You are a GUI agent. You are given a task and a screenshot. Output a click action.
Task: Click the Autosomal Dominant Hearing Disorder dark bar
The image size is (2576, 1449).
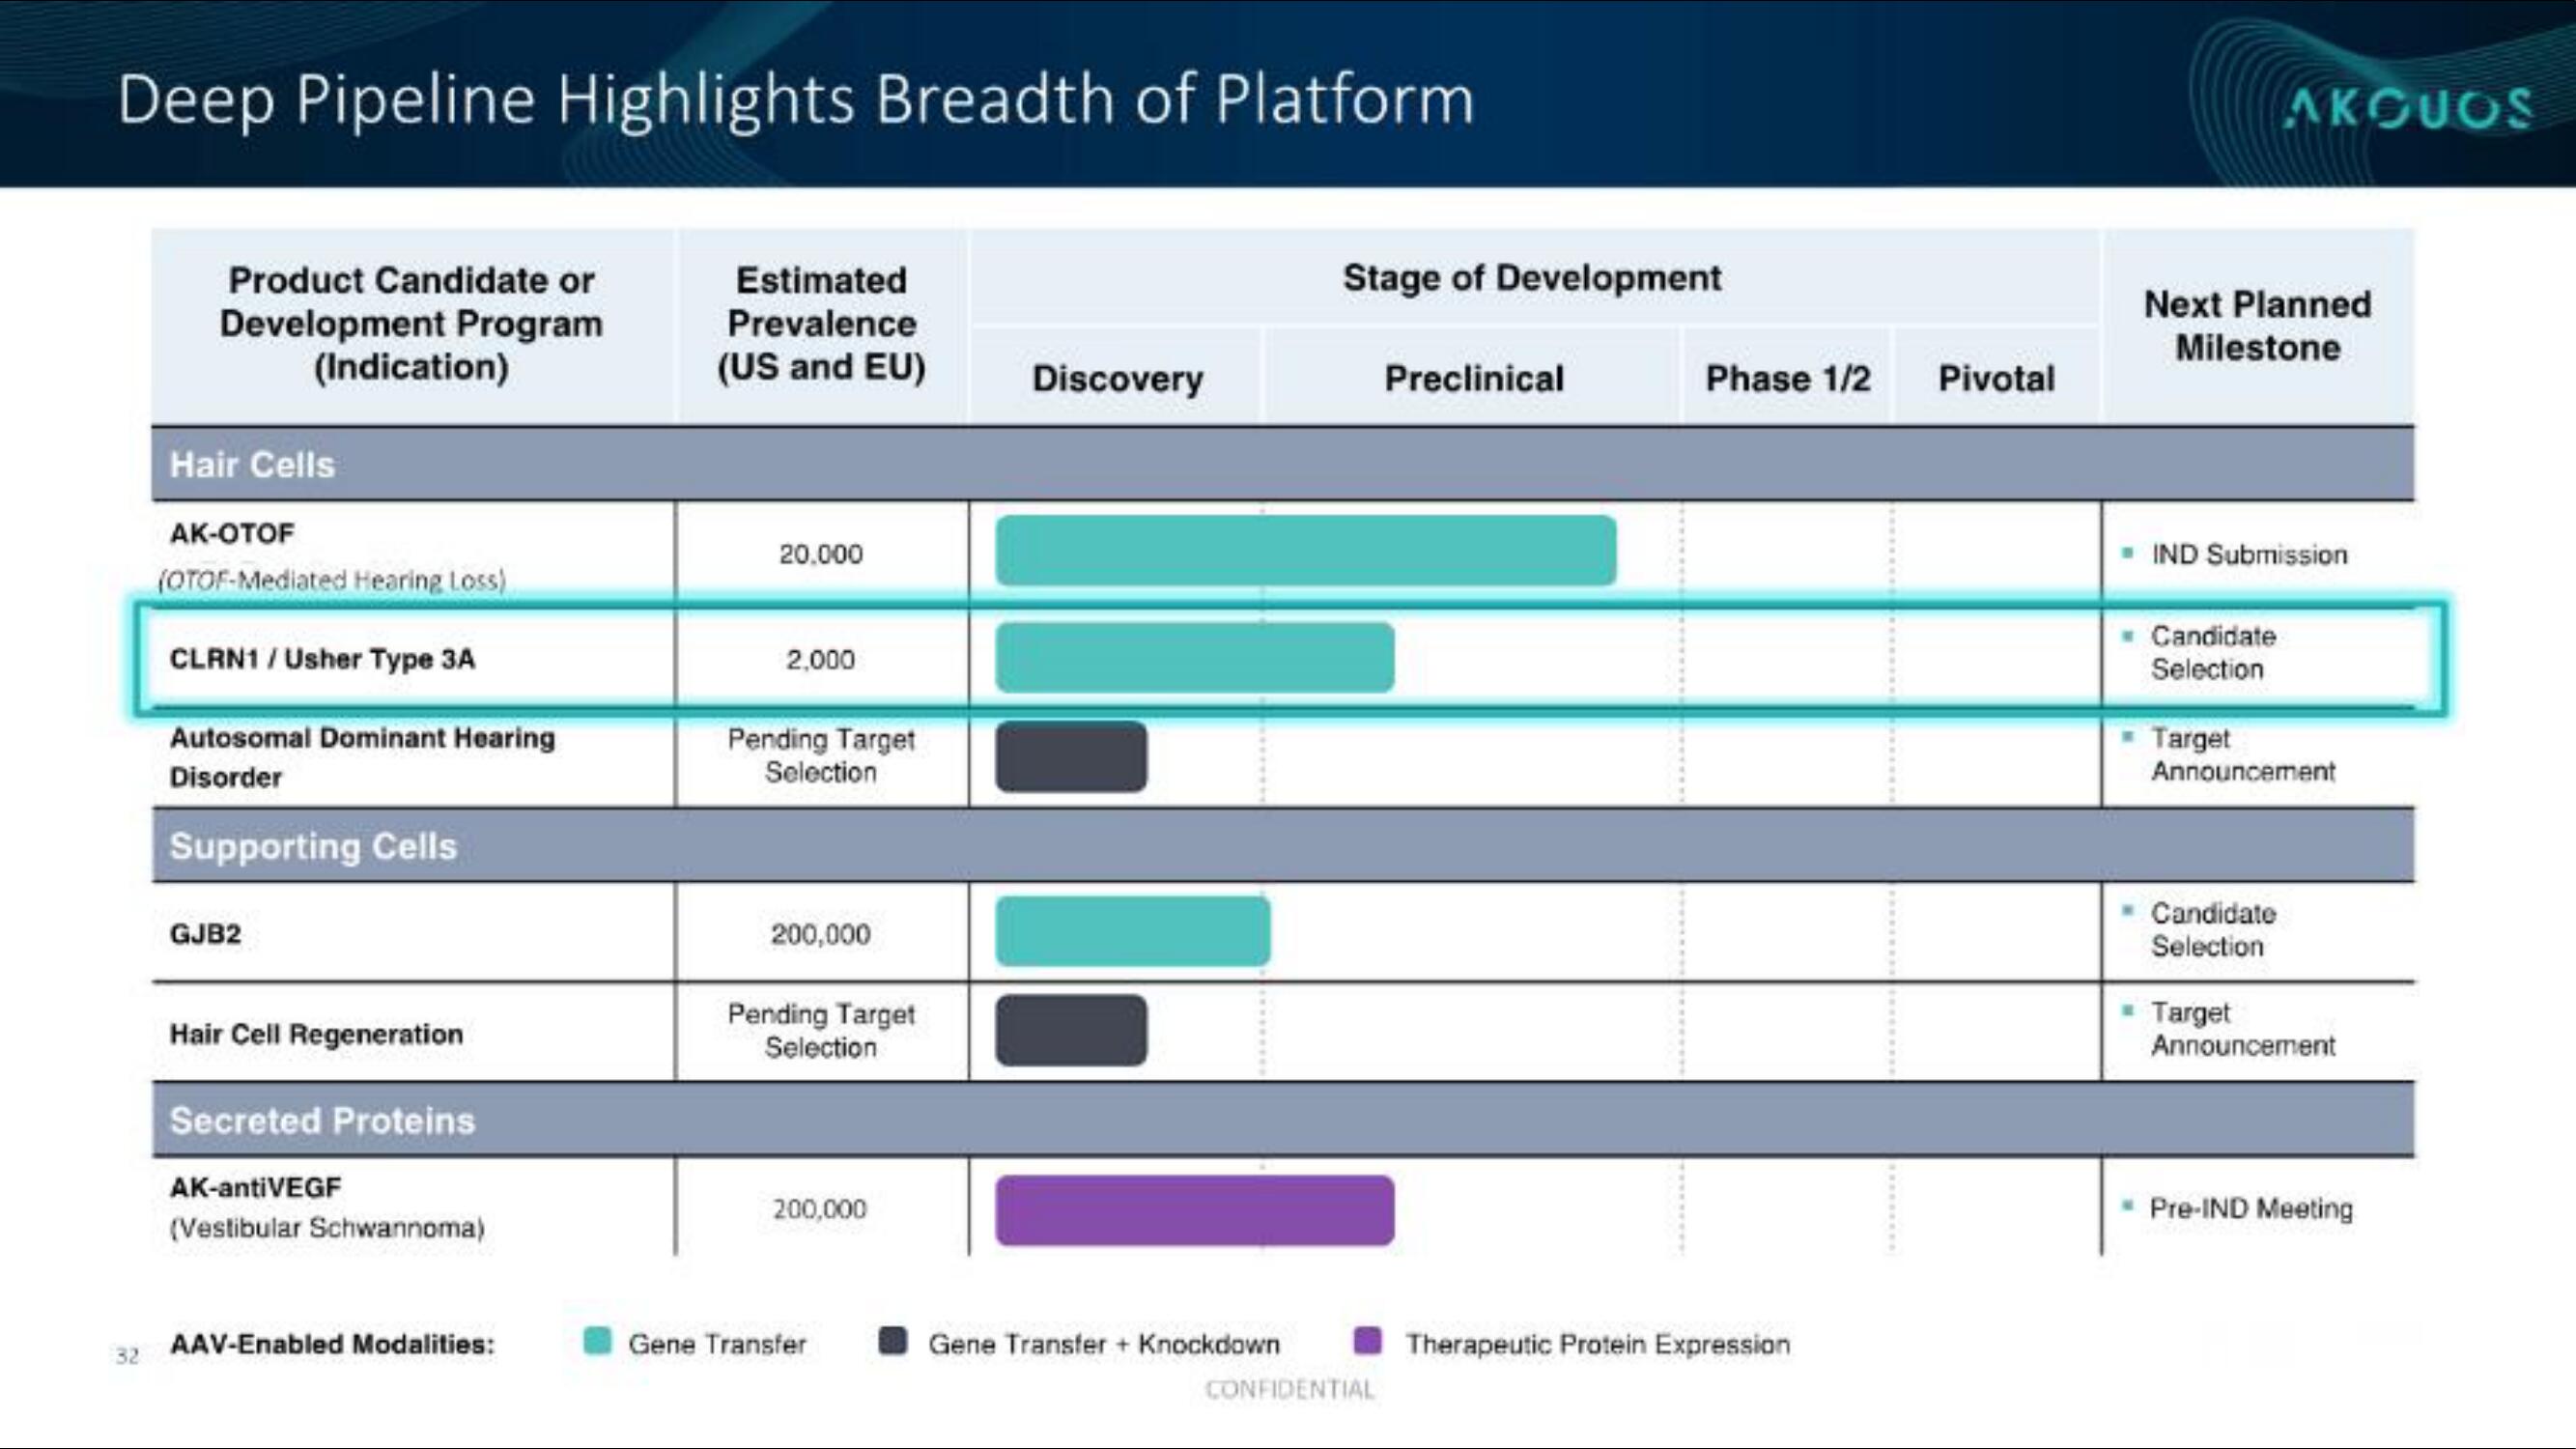1071,756
